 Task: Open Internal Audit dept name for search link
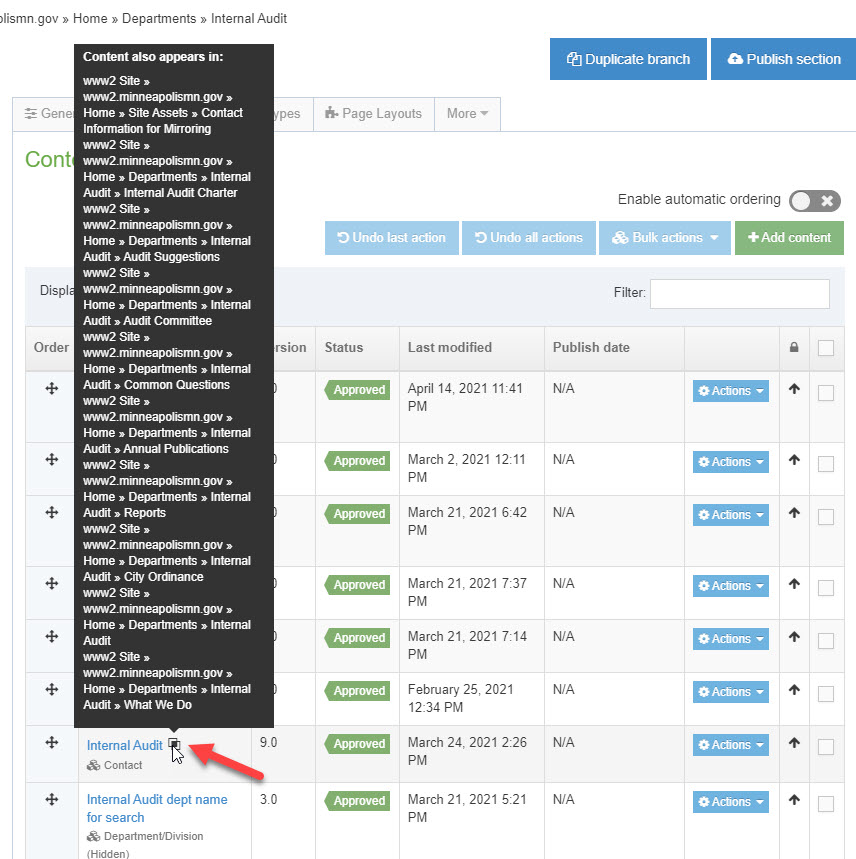click(x=157, y=809)
